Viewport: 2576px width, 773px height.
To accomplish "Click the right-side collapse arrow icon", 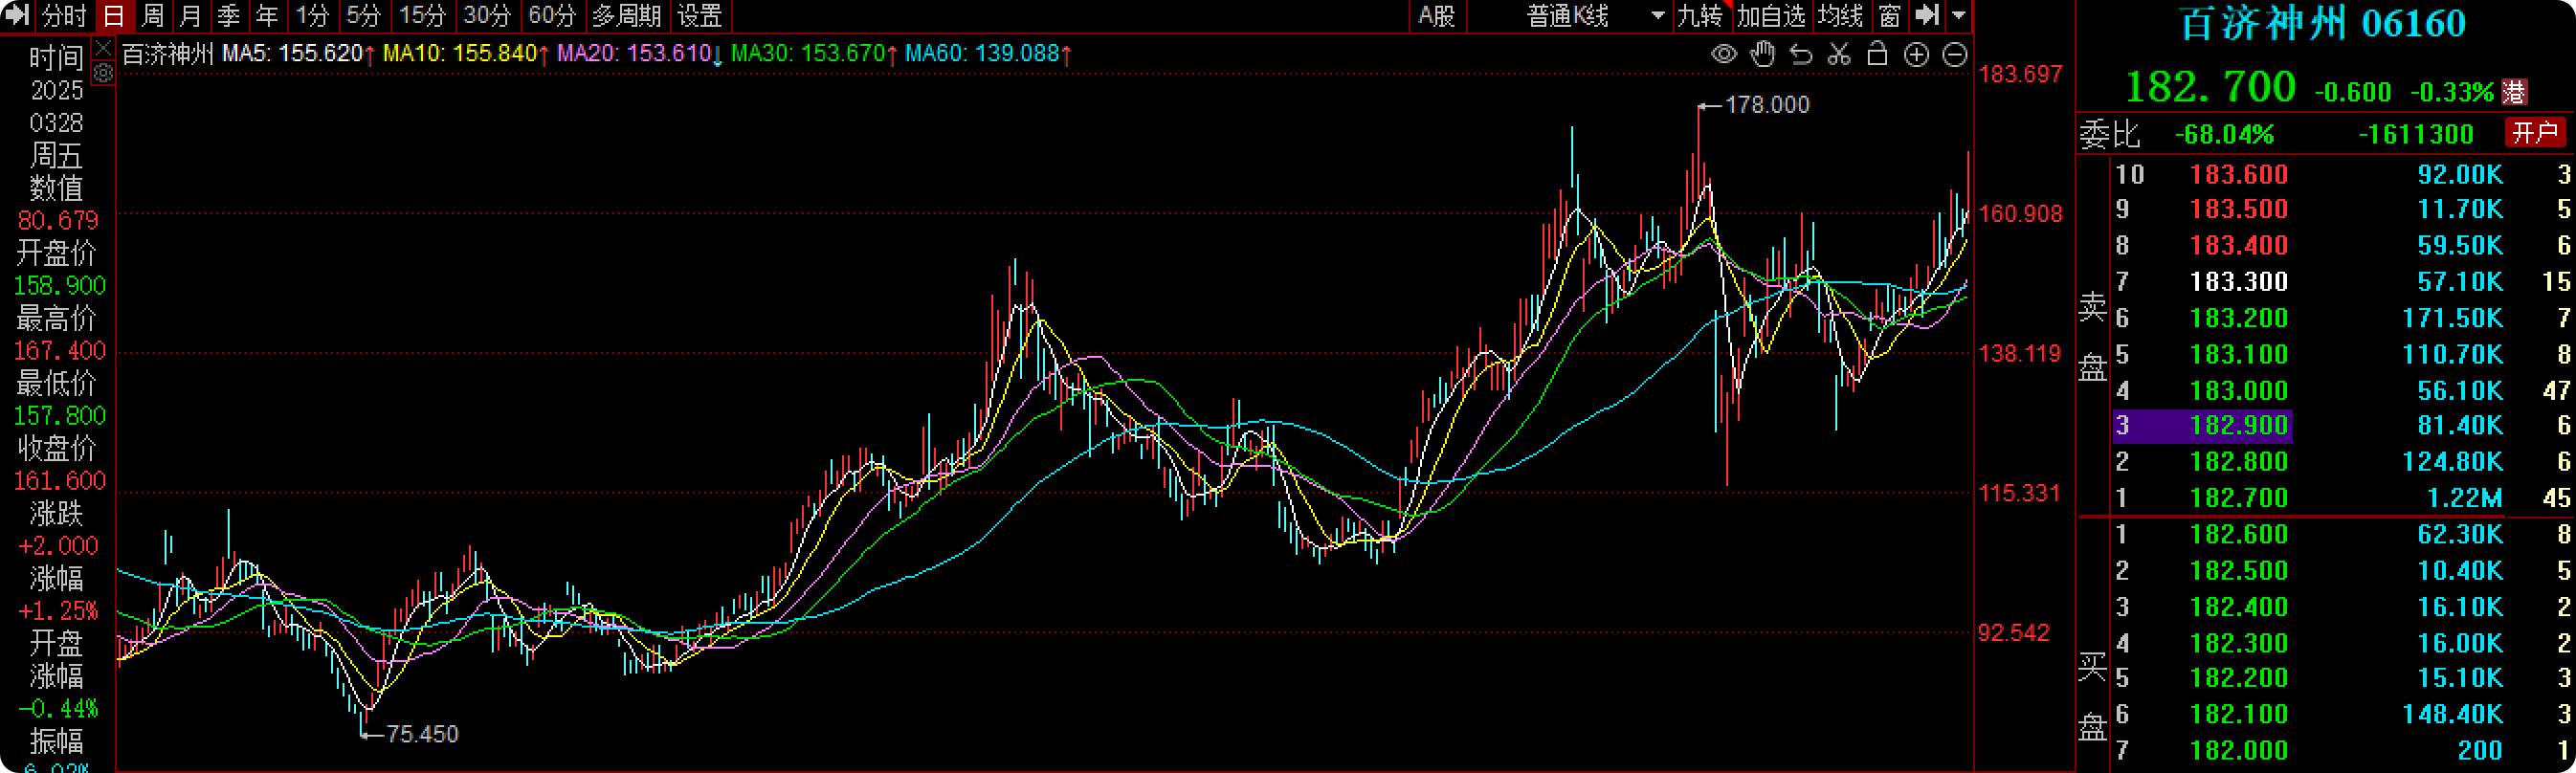I will tap(1926, 16).
